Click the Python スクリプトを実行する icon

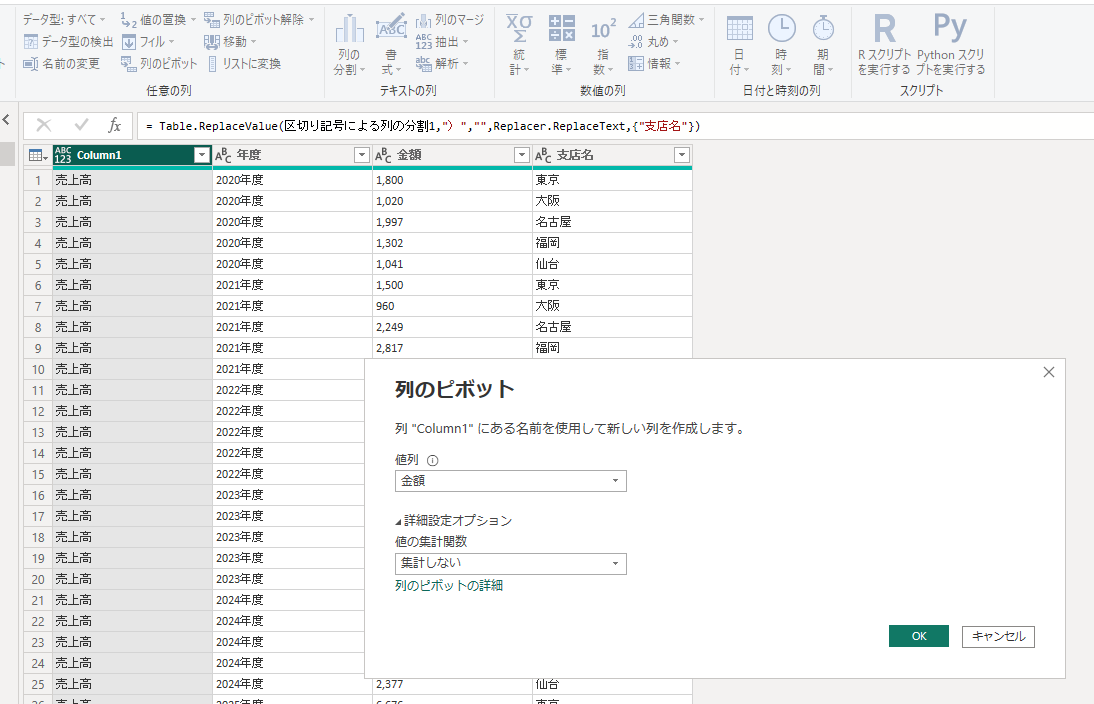tap(949, 28)
